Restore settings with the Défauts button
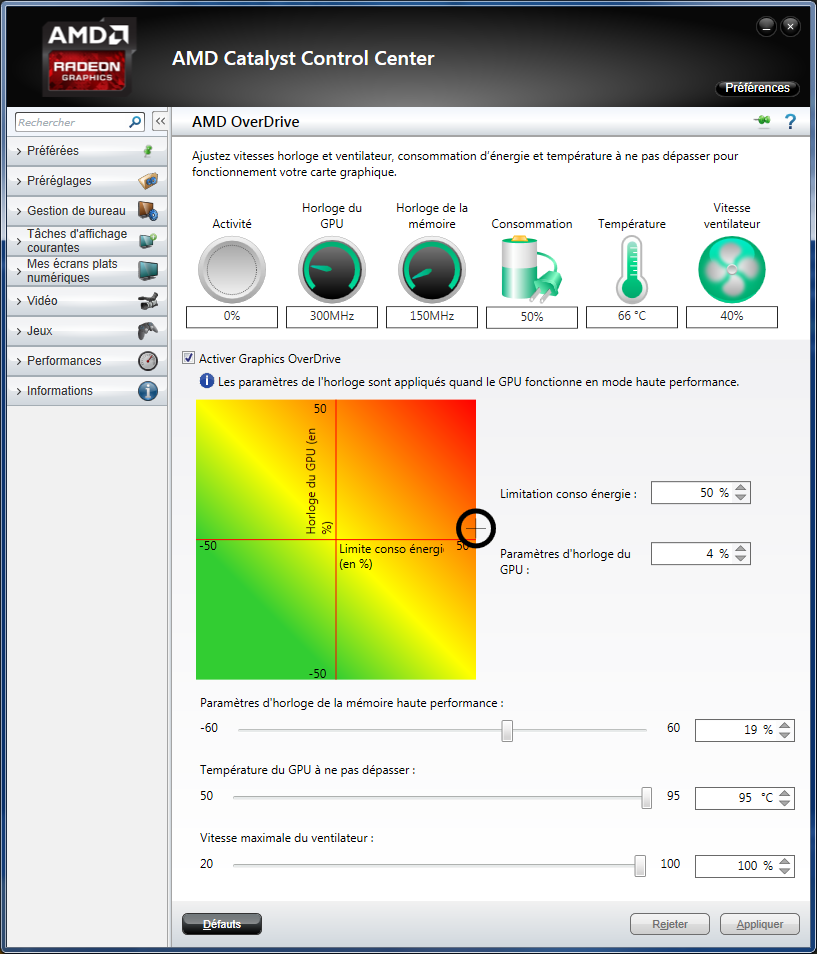 coord(221,924)
